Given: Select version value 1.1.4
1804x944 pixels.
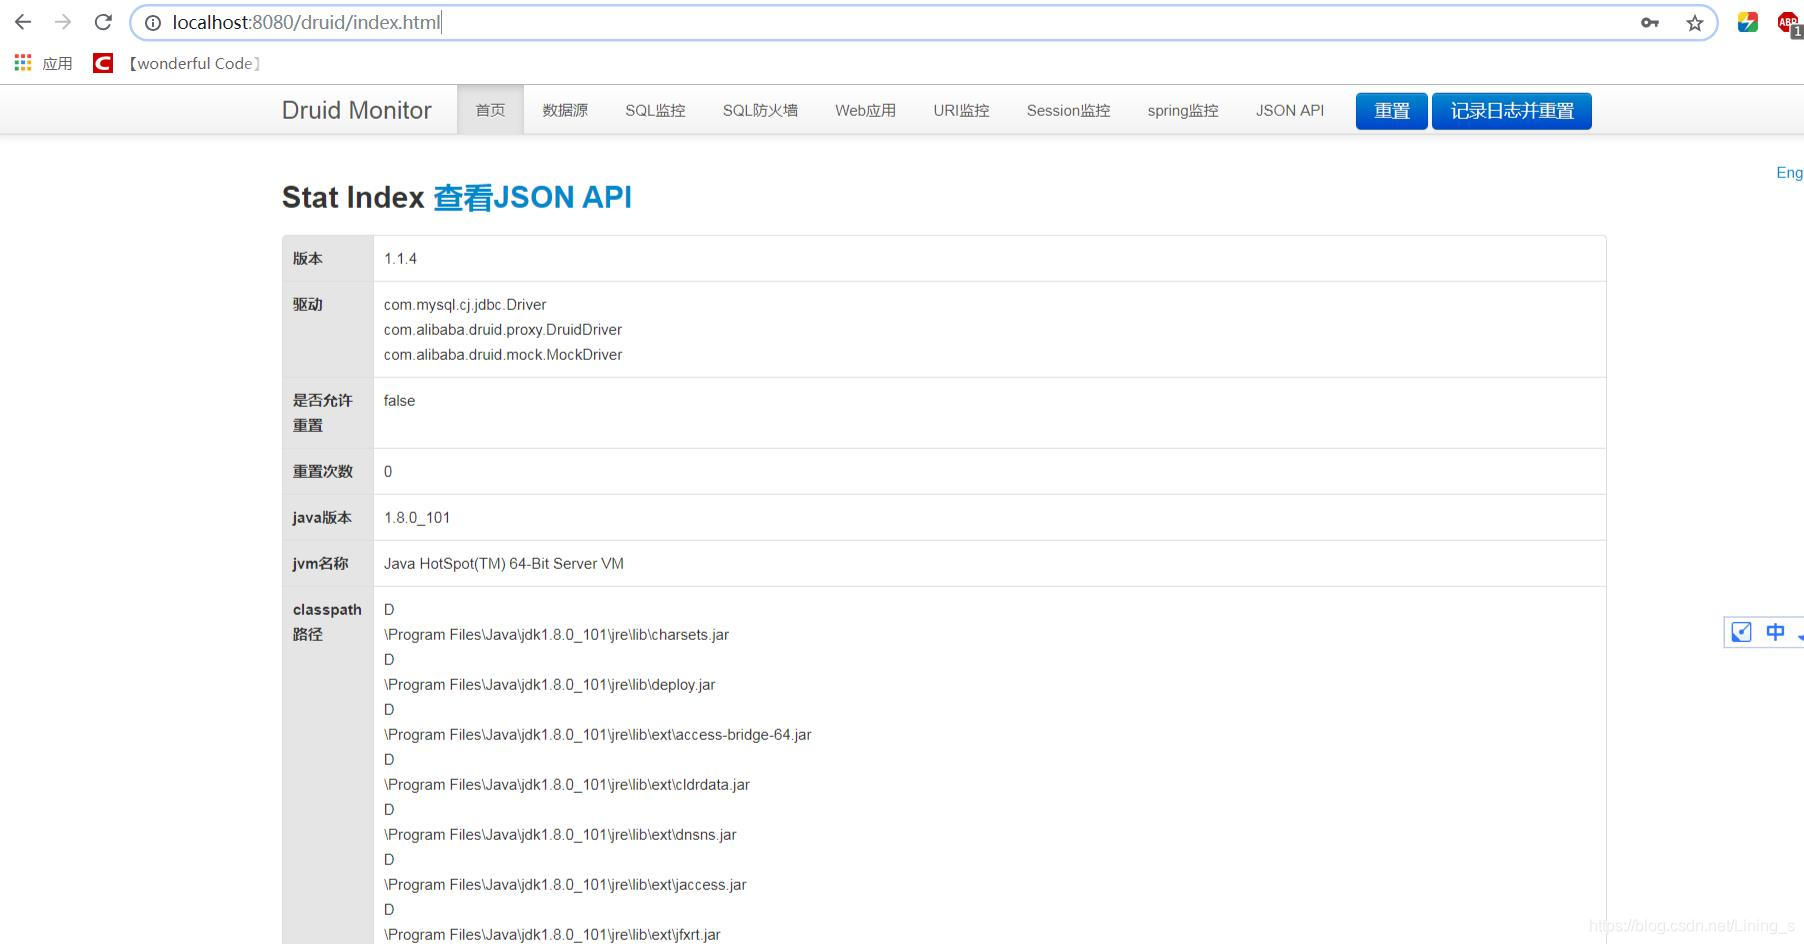Looking at the screenshot, I should click(x=400, y=258).
